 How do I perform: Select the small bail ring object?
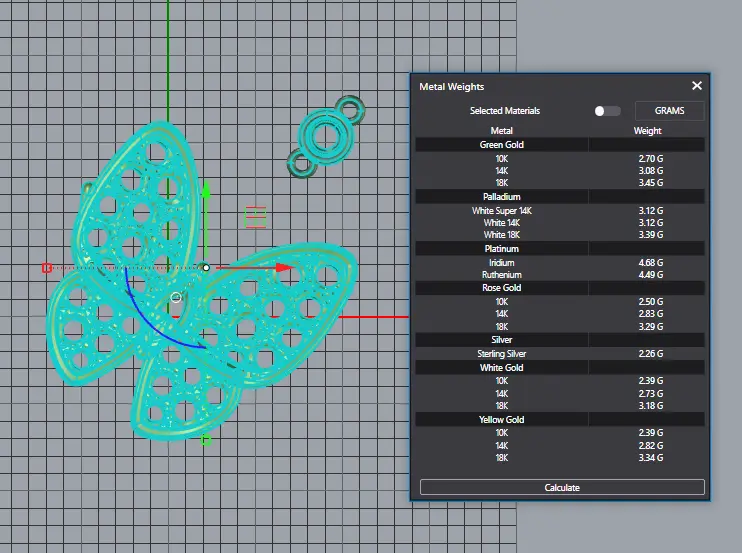[x=326, y=137]
